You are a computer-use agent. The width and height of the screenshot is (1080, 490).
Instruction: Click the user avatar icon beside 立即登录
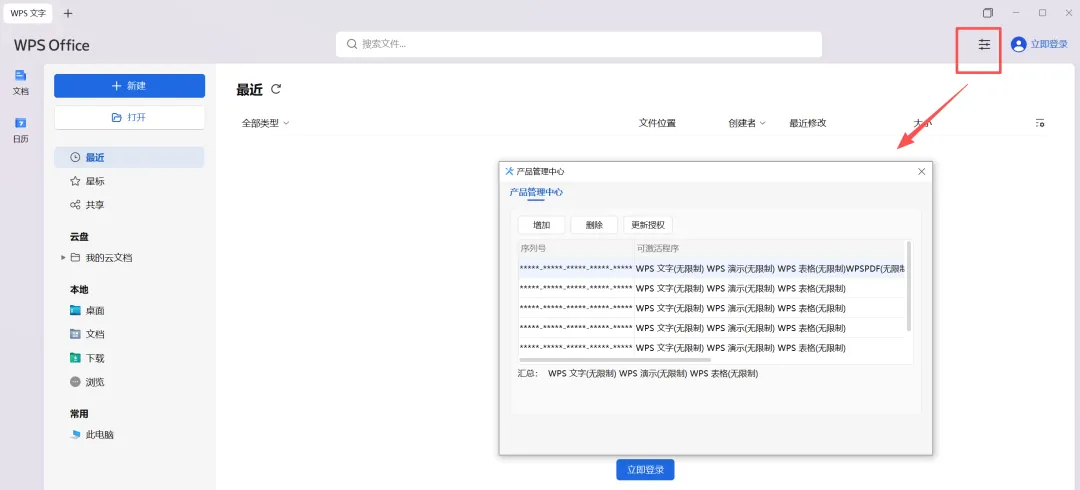1018,44
